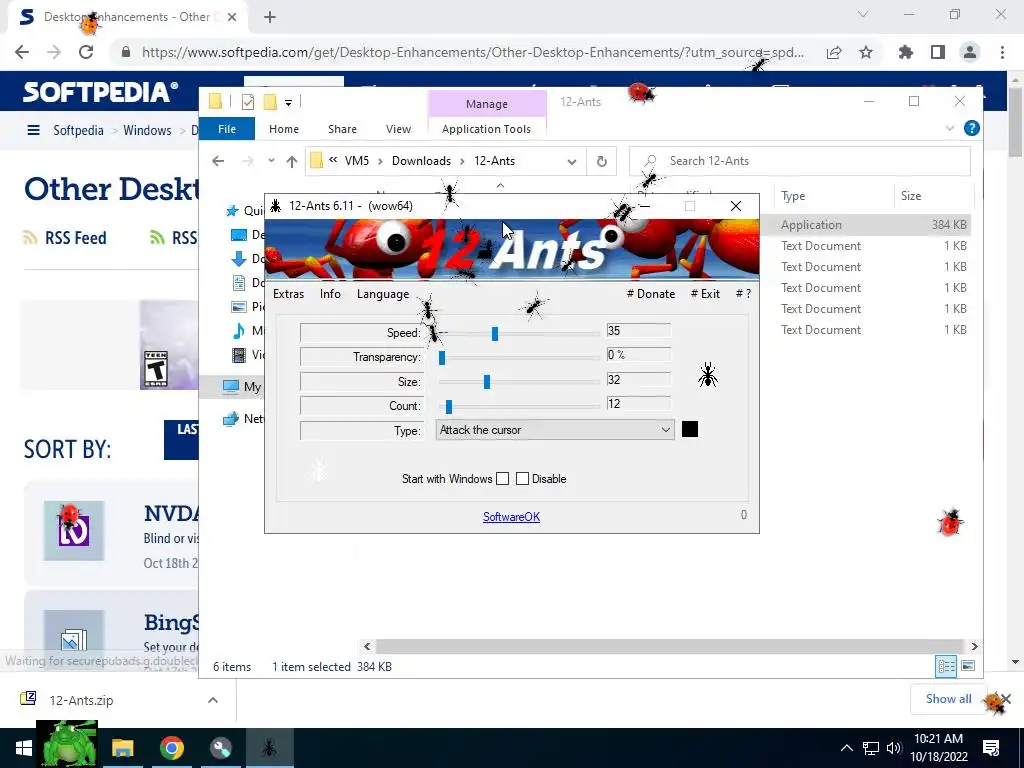Open the Type dropdown showing Attack the cursor

pos(555,430)
